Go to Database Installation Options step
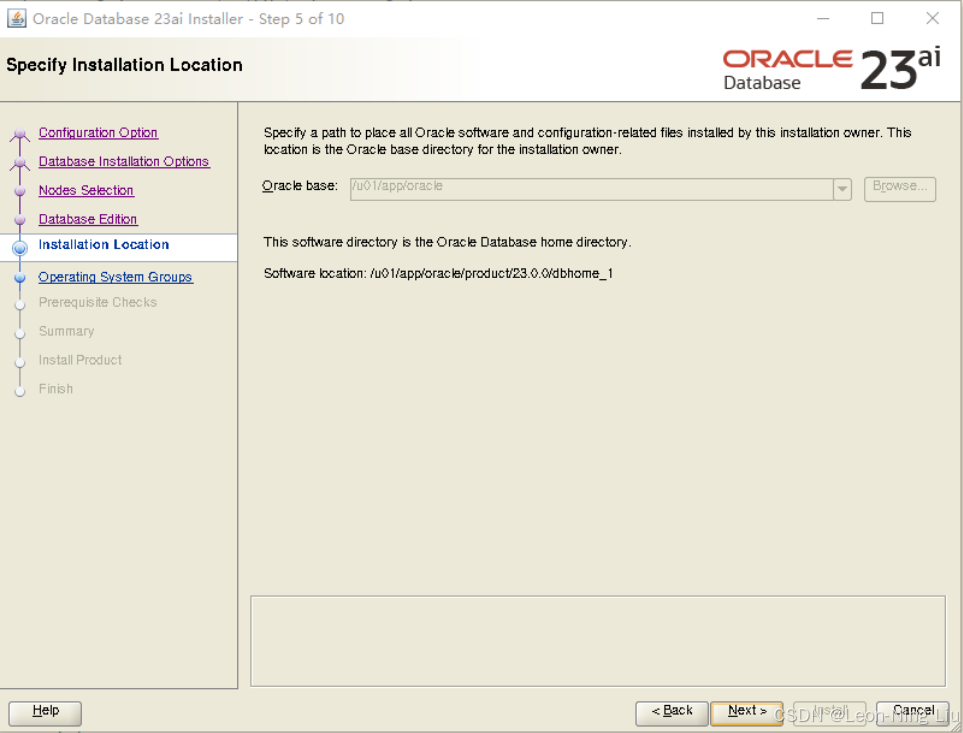 tap(124, 161)
